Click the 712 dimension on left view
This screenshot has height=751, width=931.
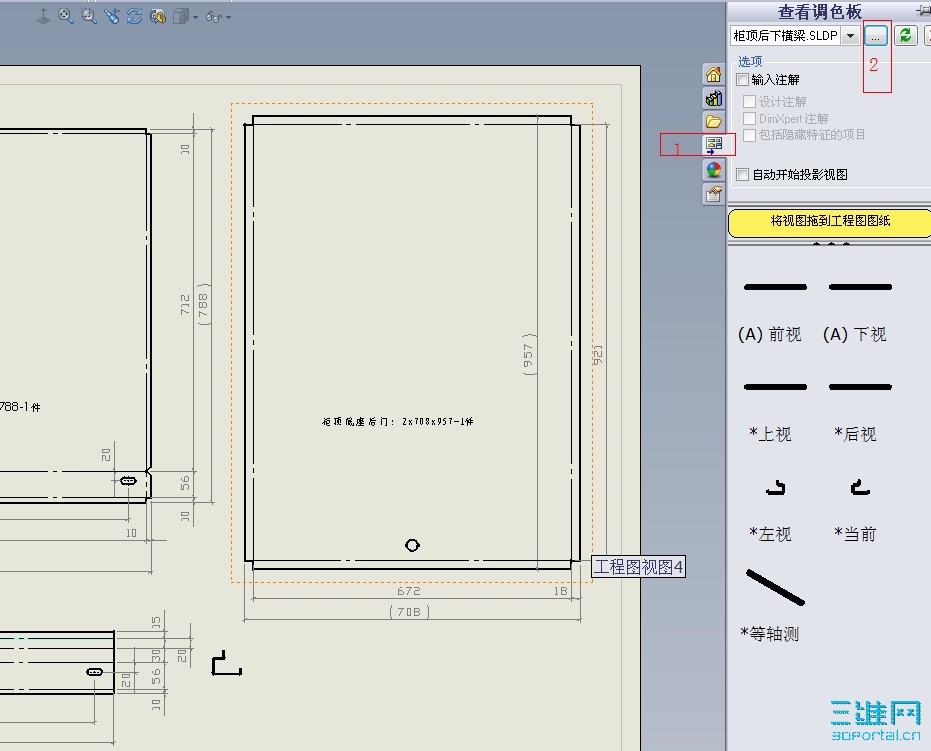(185, 305)
